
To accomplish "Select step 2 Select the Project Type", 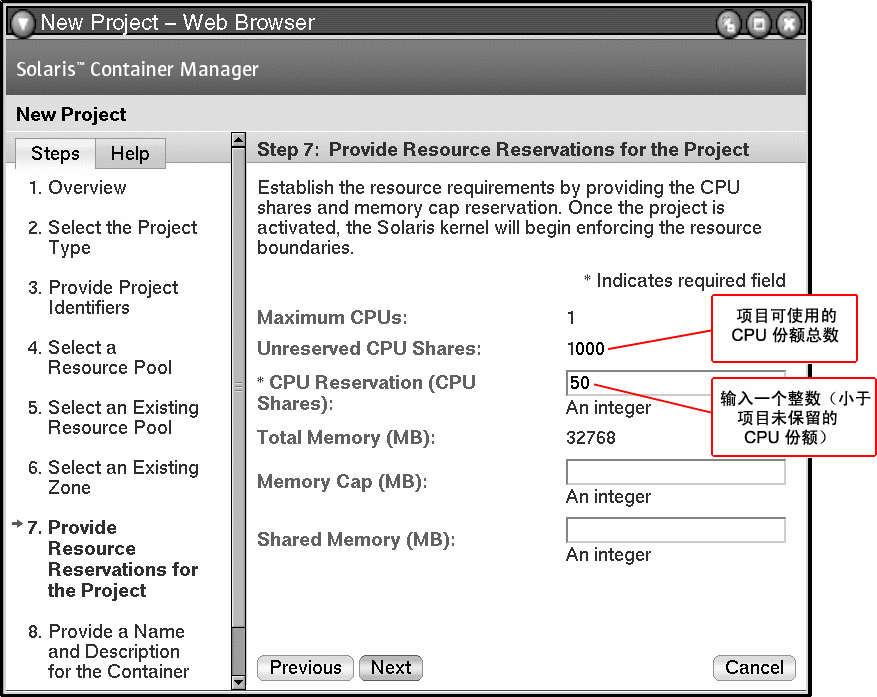I will pyautogui.click(x=112, y=237).
